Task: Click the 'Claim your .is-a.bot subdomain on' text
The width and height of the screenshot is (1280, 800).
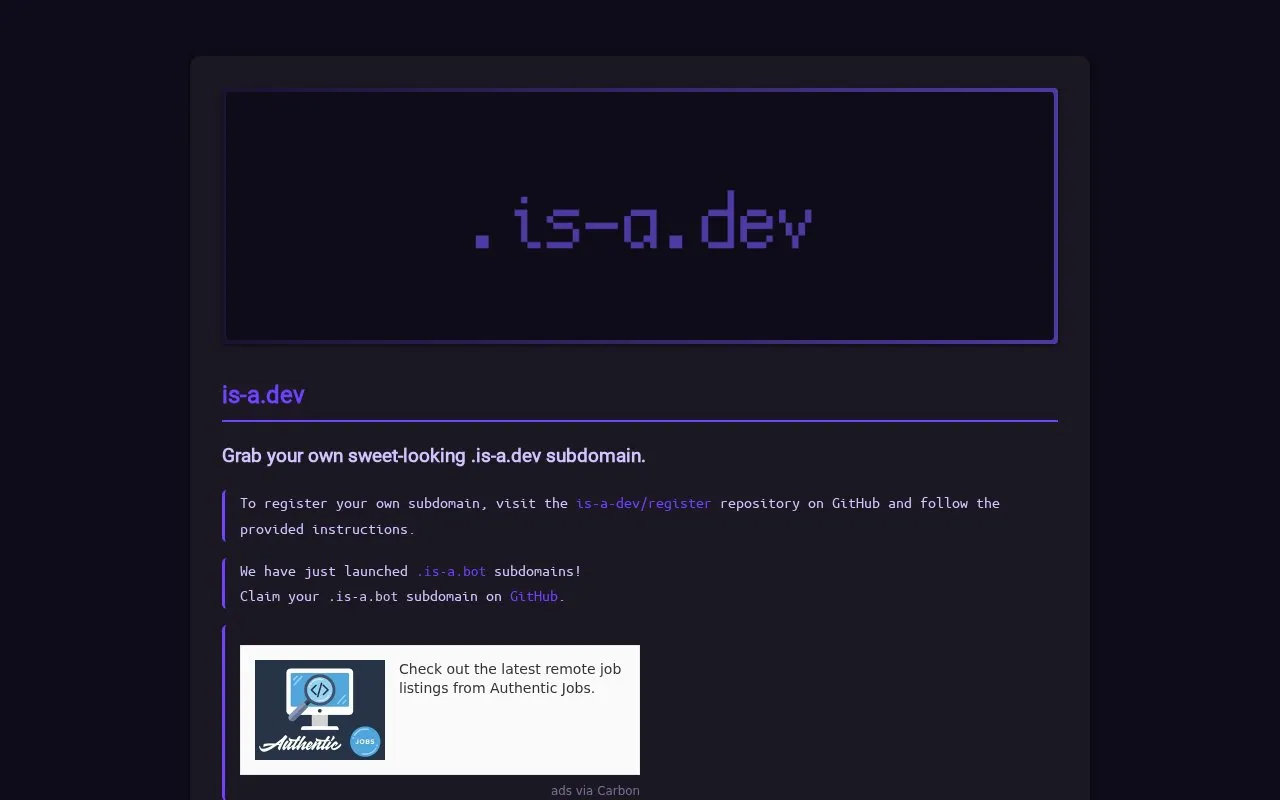Action: point(371,596)
